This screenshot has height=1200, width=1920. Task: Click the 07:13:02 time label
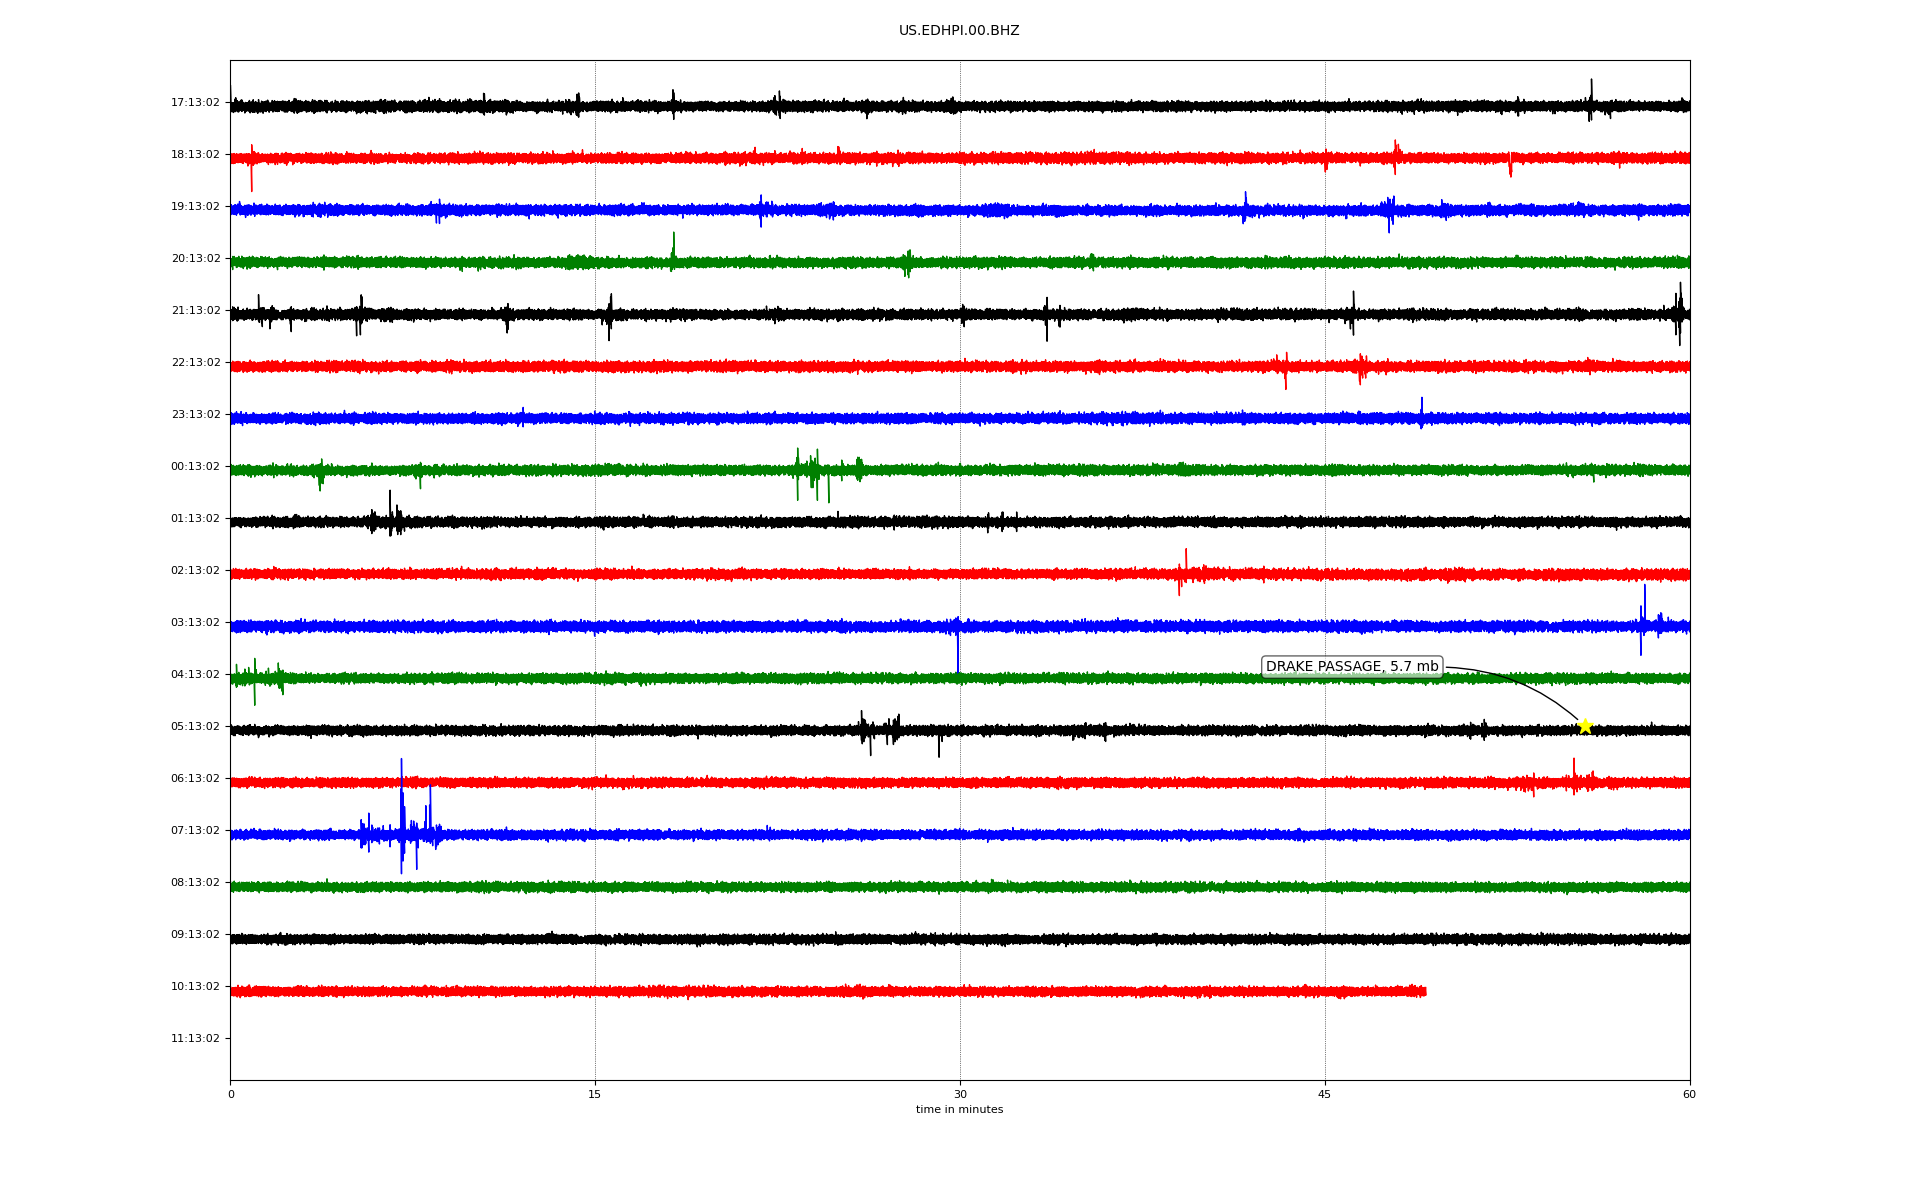[x=195, y=830]
